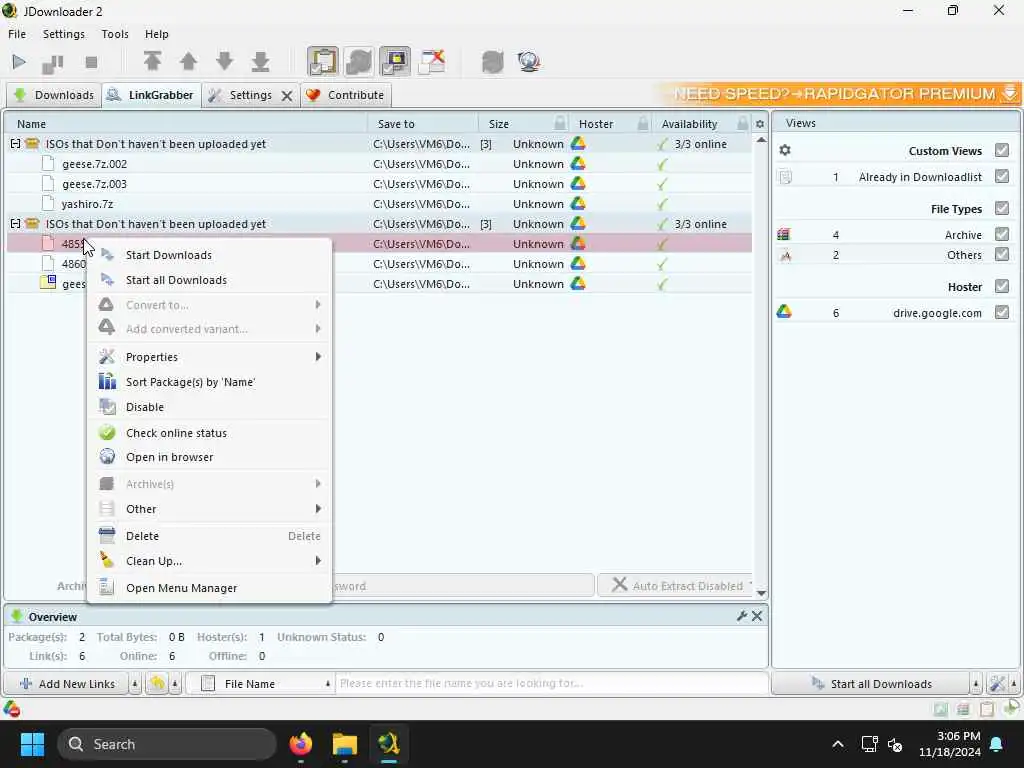This screenshot has height=768, width=1024.
Task: Choose Start Downloads from context menu
Action: click(209, 255)
